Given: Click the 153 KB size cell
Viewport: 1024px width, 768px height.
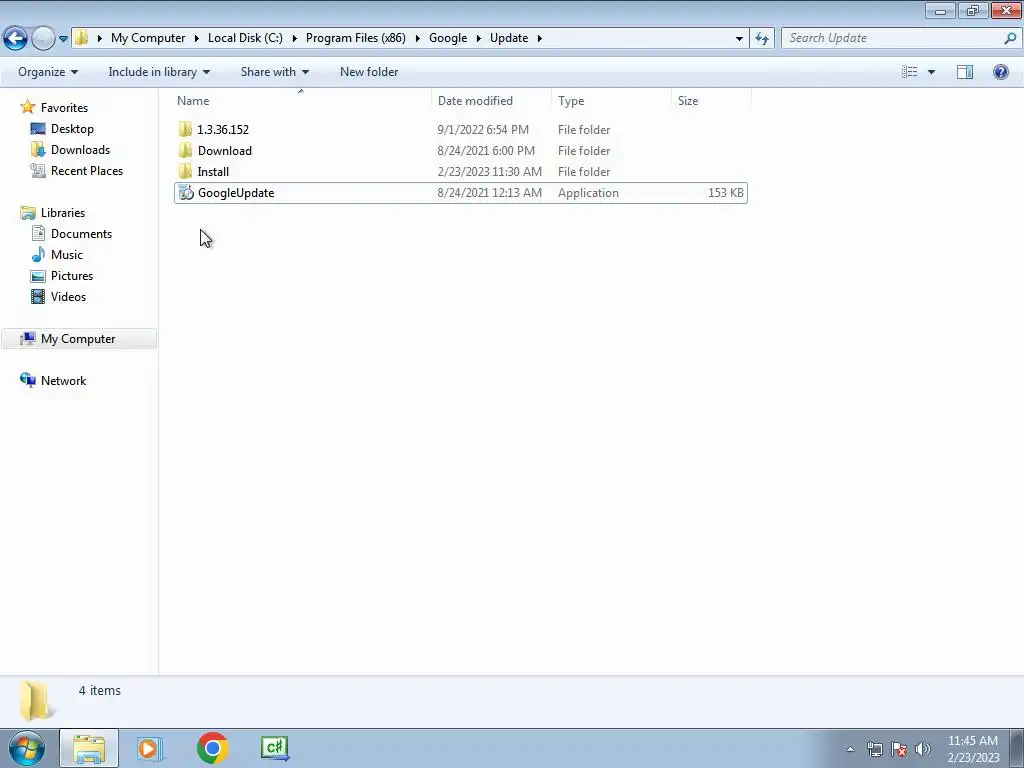Looking at the screenshot, I should coord(726,193).
